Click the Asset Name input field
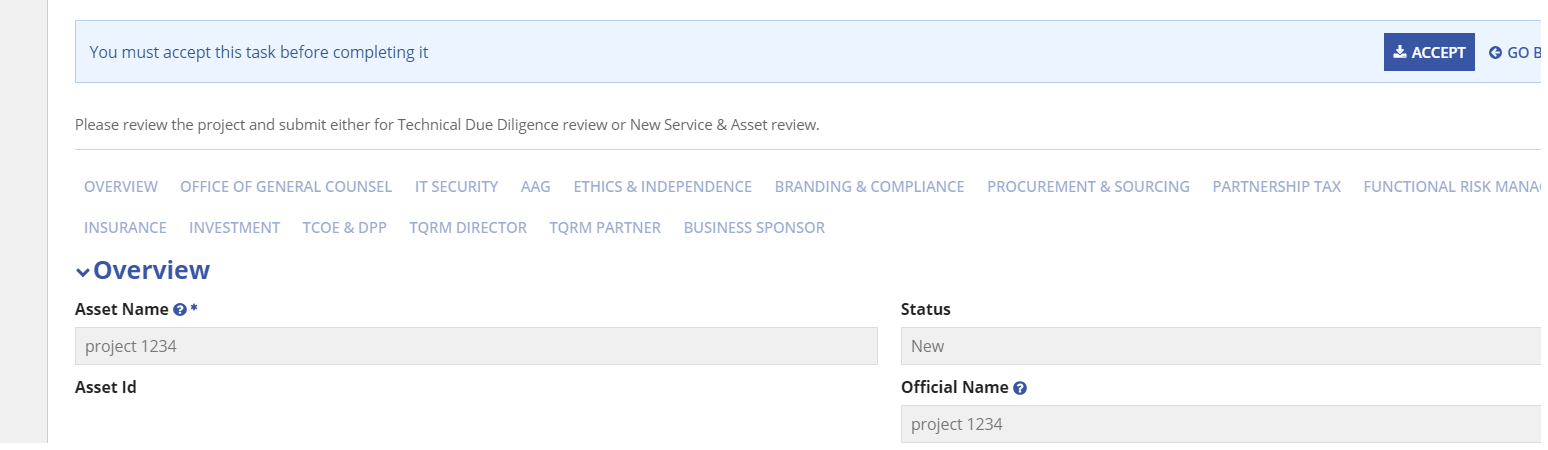 tap(476, 346)
